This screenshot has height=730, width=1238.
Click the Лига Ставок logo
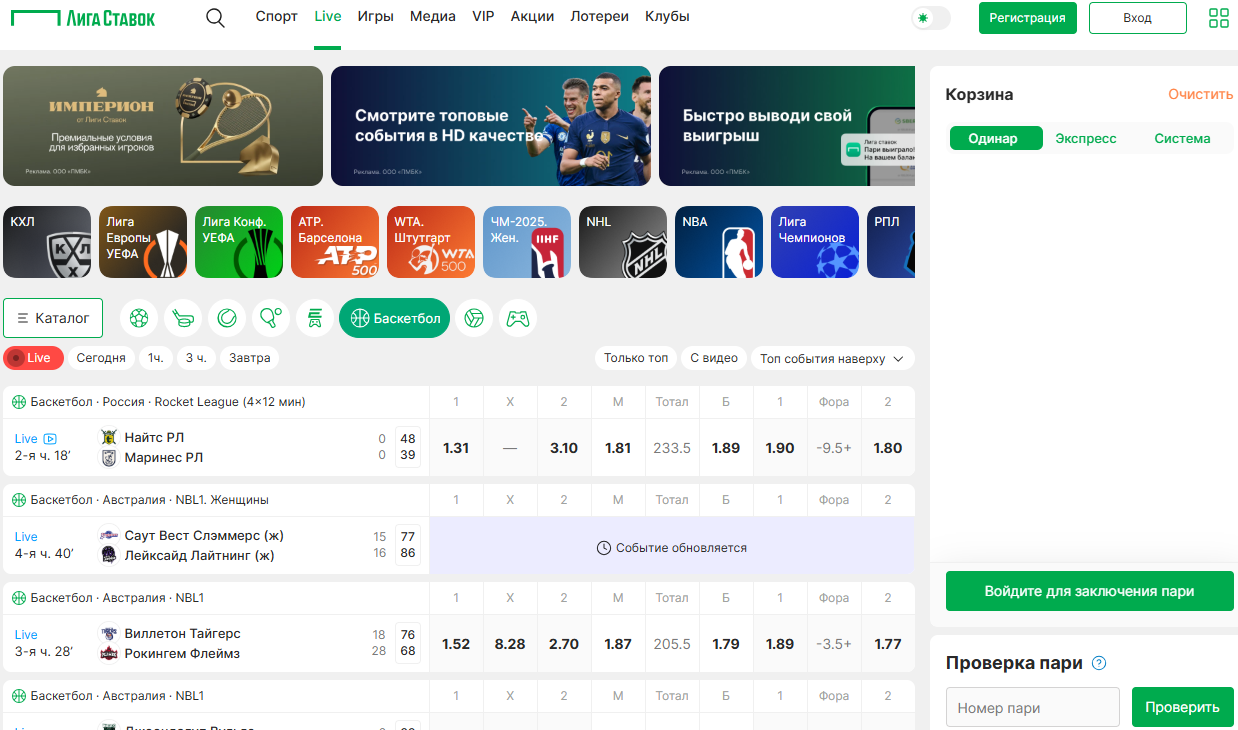(x=85, y=17)
